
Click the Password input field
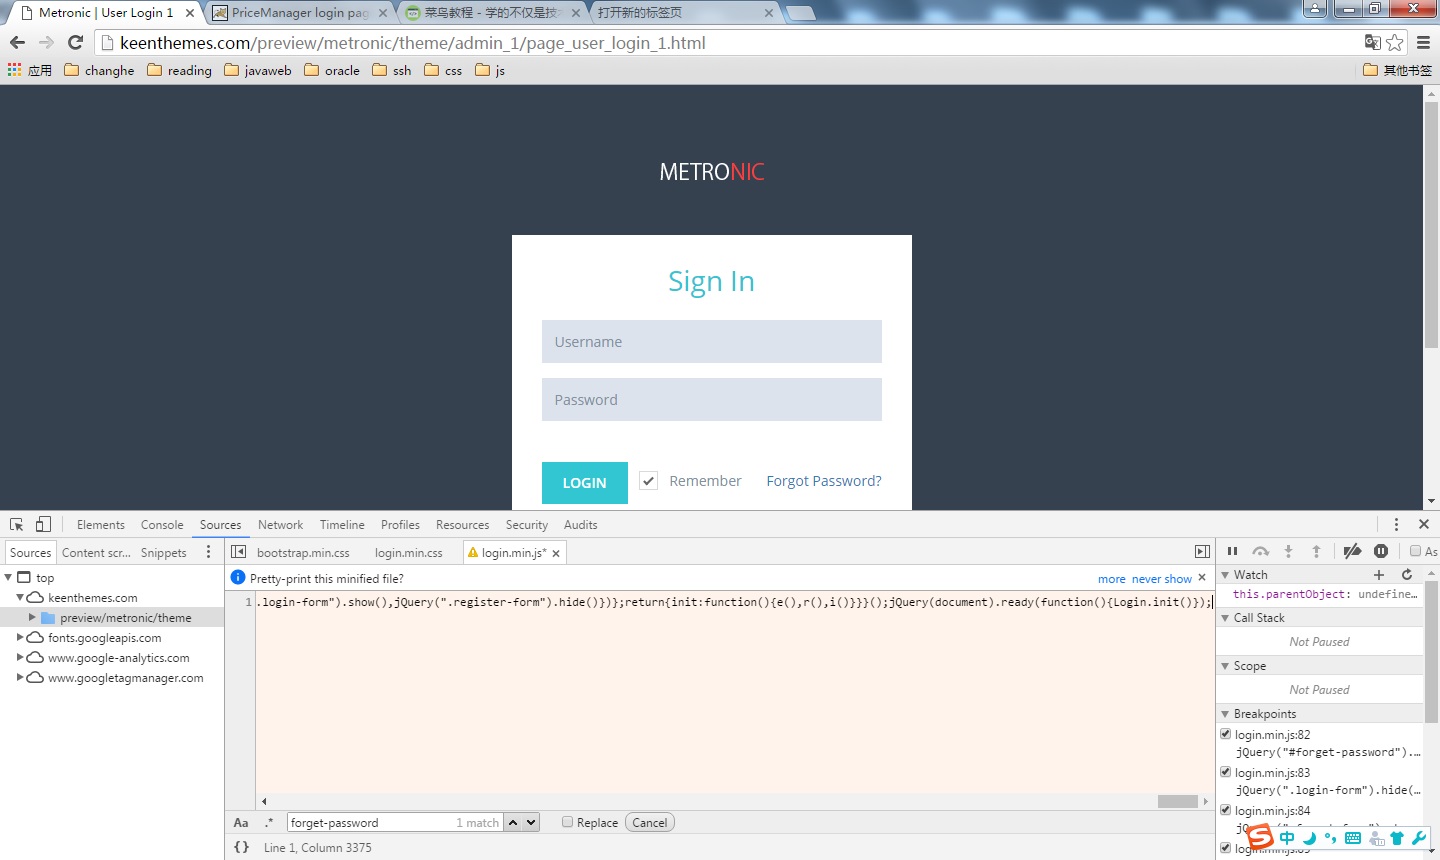[x=712, y=400]
